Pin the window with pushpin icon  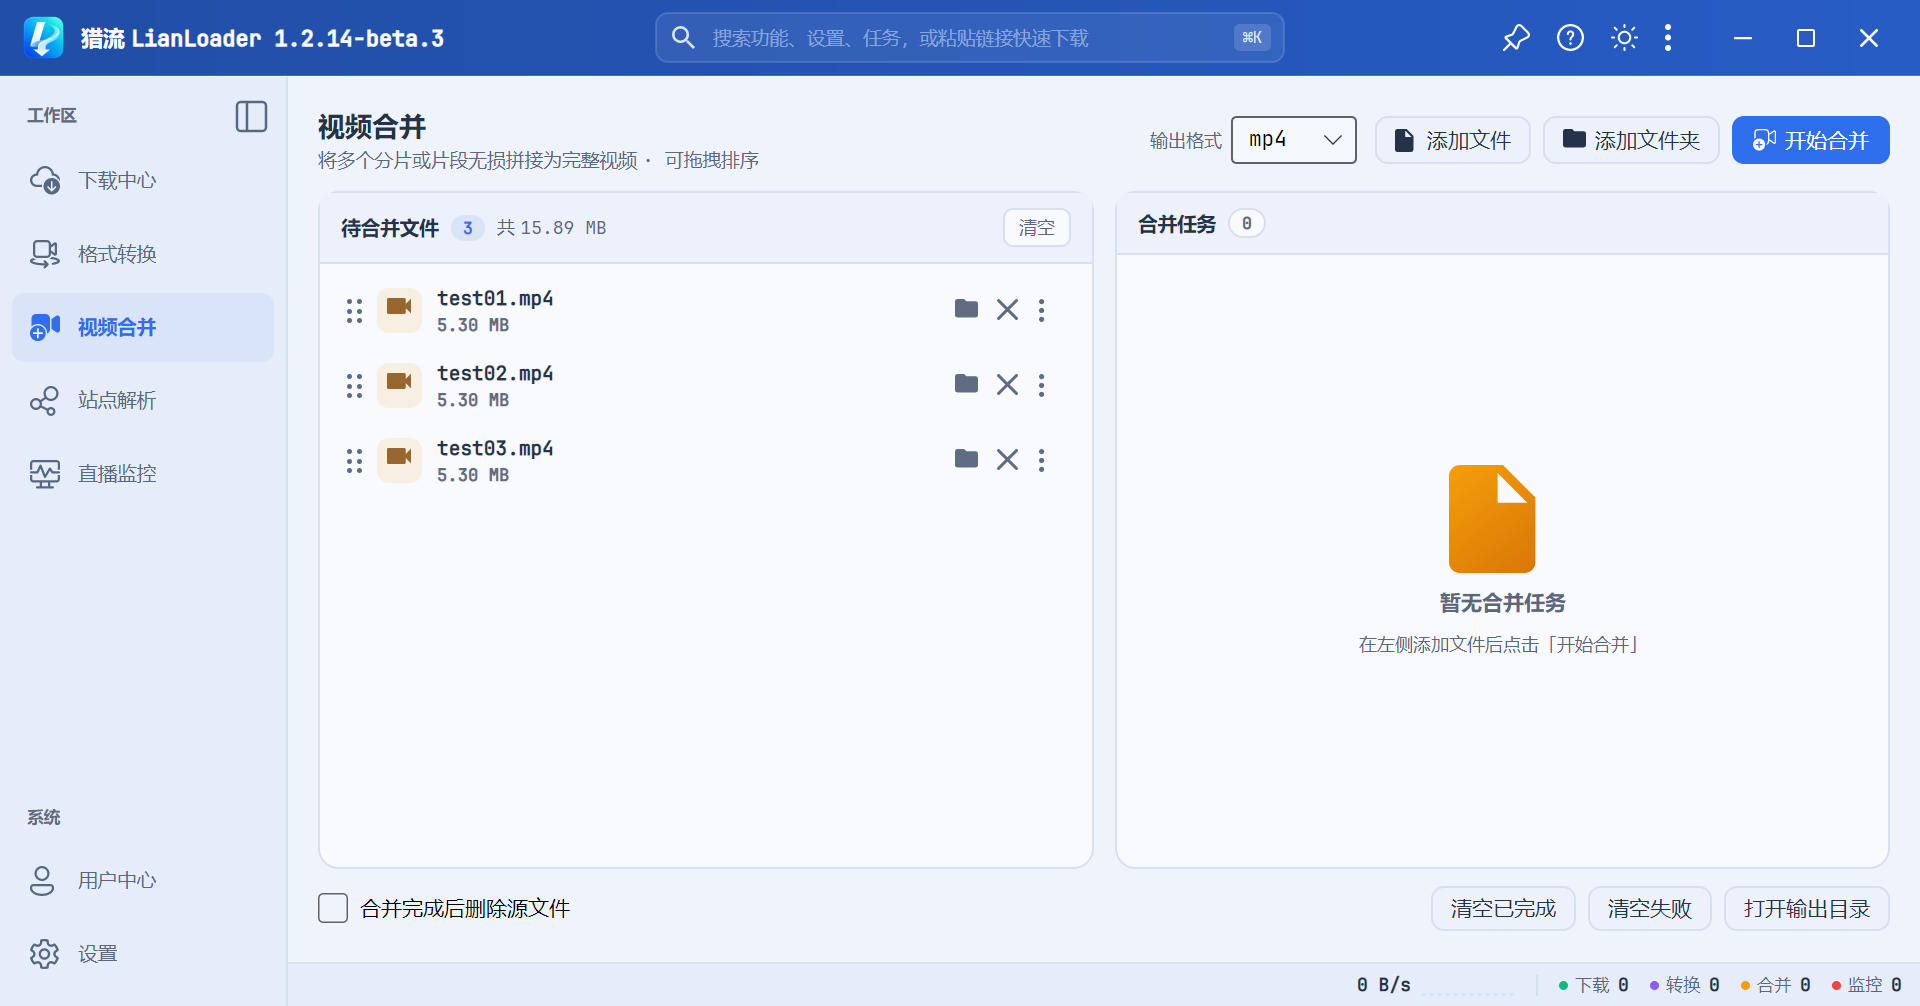click(1516, 38)
